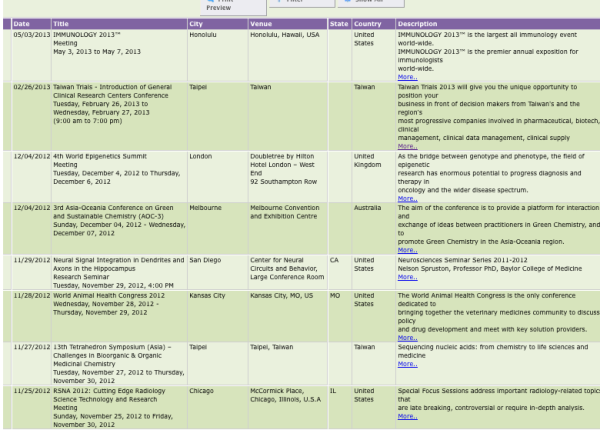This screenshot has height=430, width=600.
Task: Open More link for Epigenetics Summit description
Action: 406,199
